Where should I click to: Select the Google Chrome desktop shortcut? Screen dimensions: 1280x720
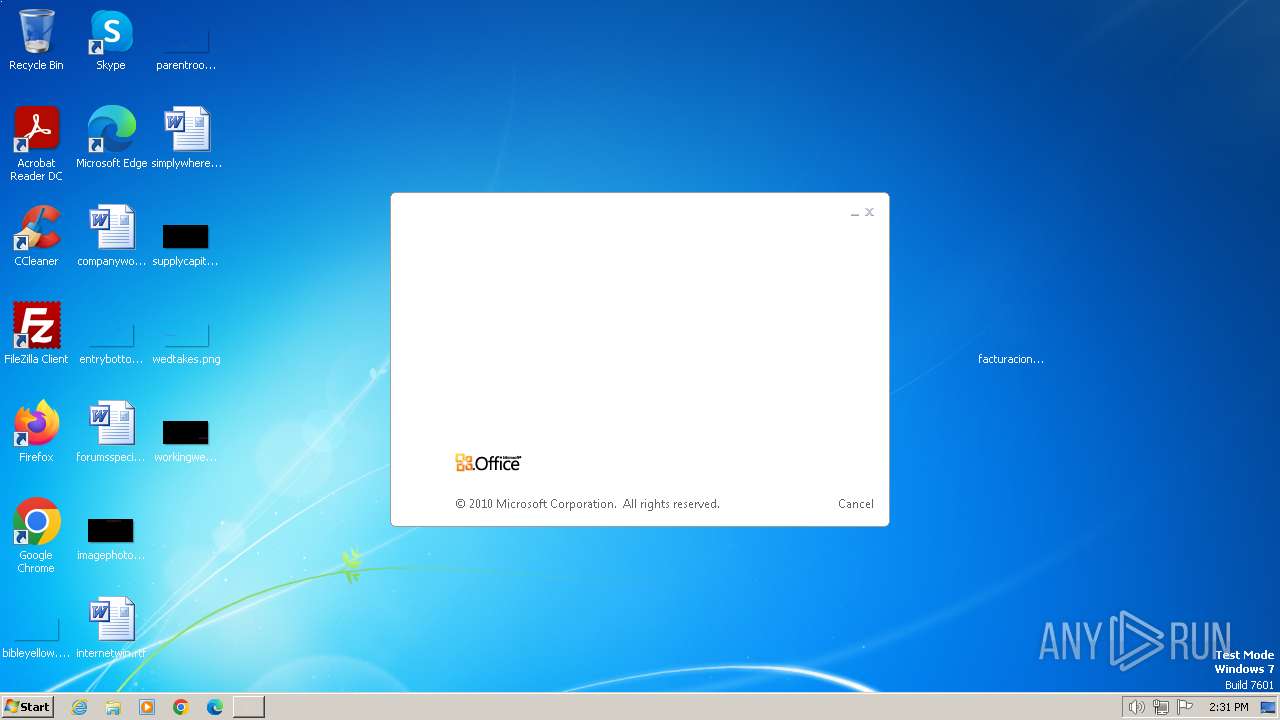click(36, 536)
